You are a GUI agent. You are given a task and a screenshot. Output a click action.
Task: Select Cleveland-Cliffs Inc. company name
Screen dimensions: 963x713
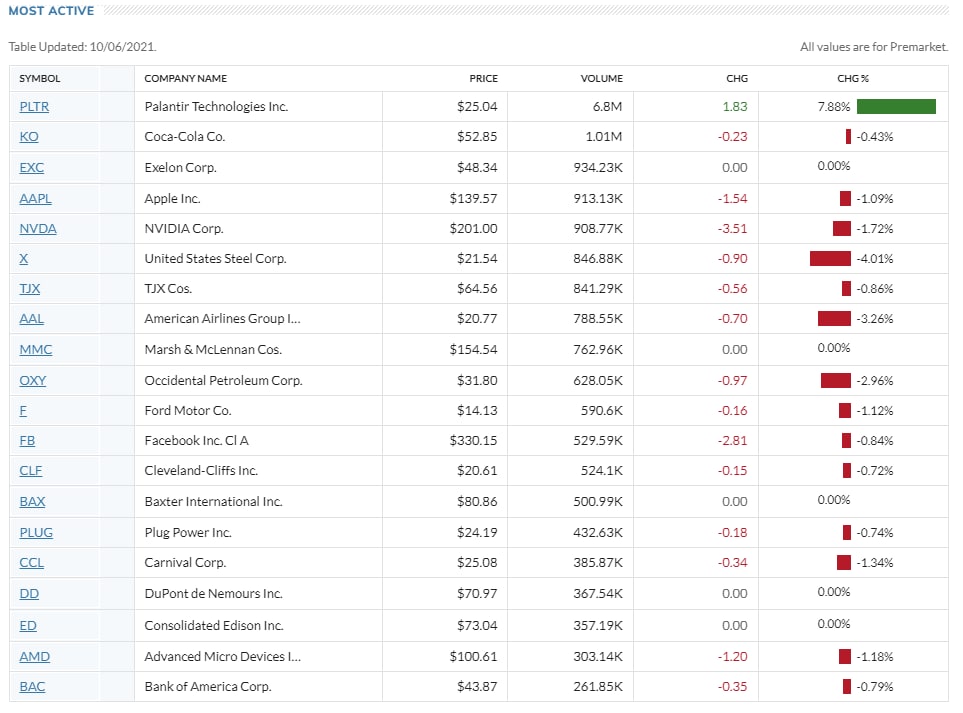(x=201, y=471)
